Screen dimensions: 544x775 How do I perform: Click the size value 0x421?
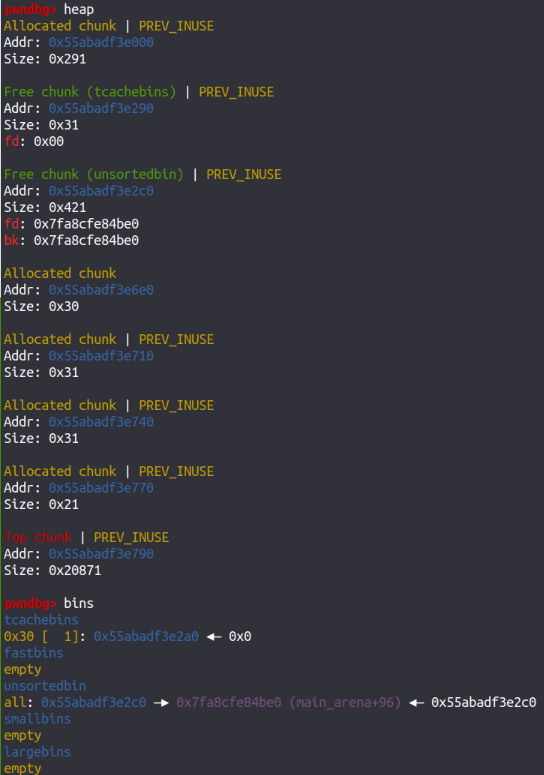click(67, 208)
